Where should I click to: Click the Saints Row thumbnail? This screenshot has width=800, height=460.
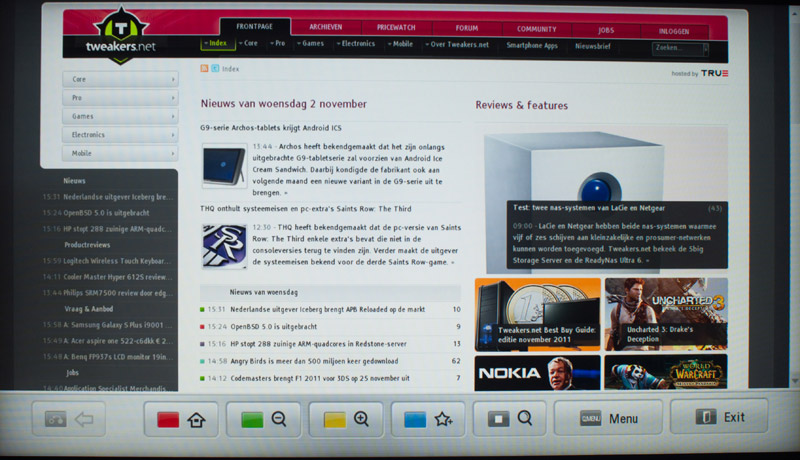pyautogui.click(x=224, y=246)
